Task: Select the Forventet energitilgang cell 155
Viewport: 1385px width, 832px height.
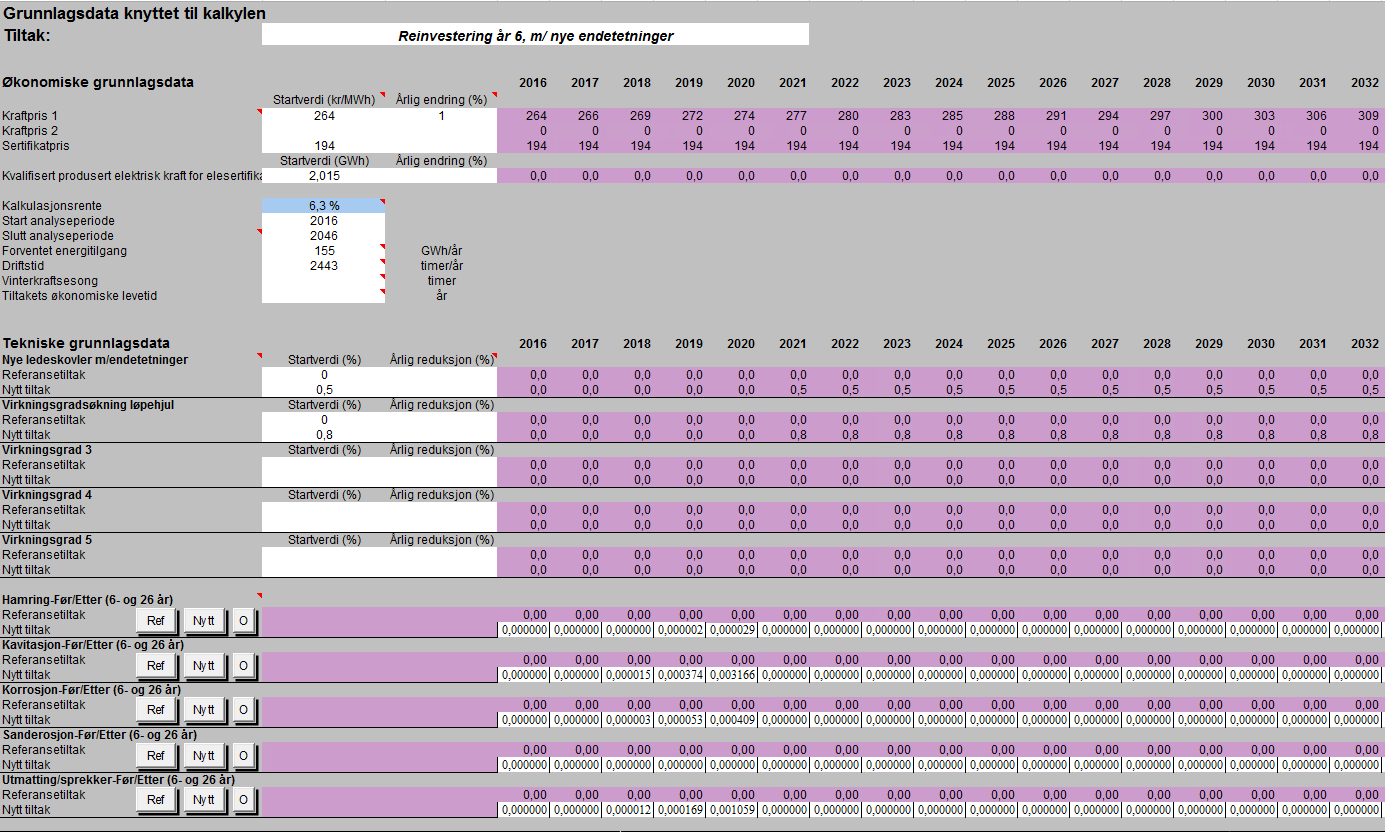Action: tap(323, 251)
